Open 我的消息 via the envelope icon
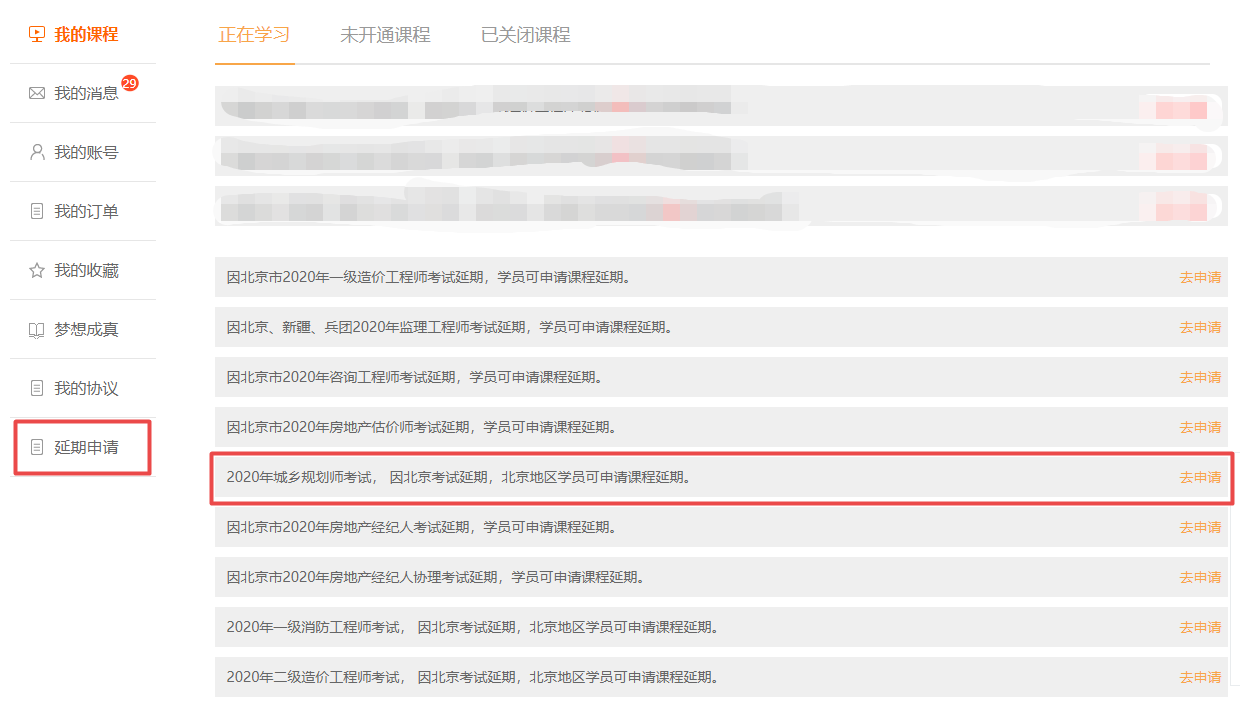 click(x=37, y=92)
